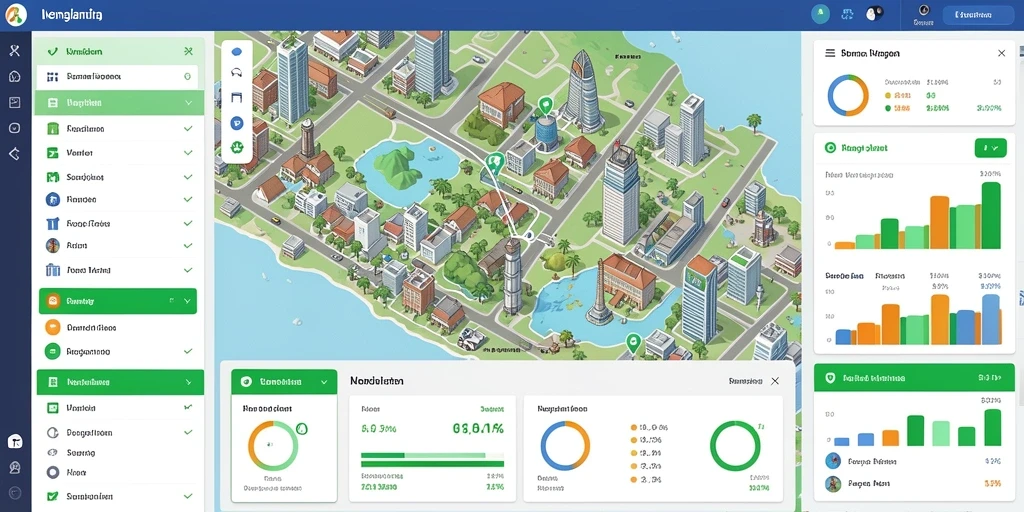Click the split green progress bar in the bottom middle card
The width and height of the screenshot is (1024, 512).
click(432, 455)
